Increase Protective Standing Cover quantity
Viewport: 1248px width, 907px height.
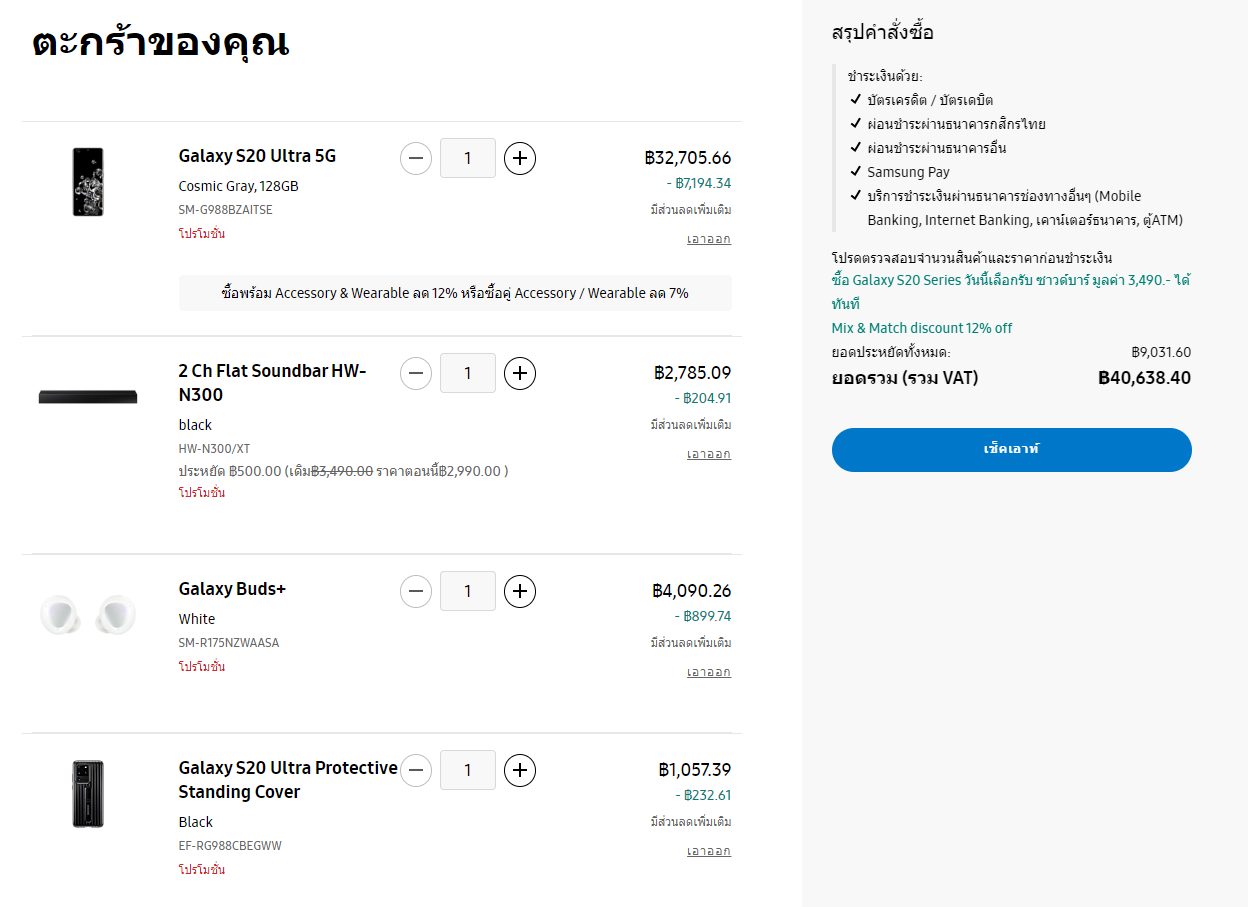pos(520,770)
